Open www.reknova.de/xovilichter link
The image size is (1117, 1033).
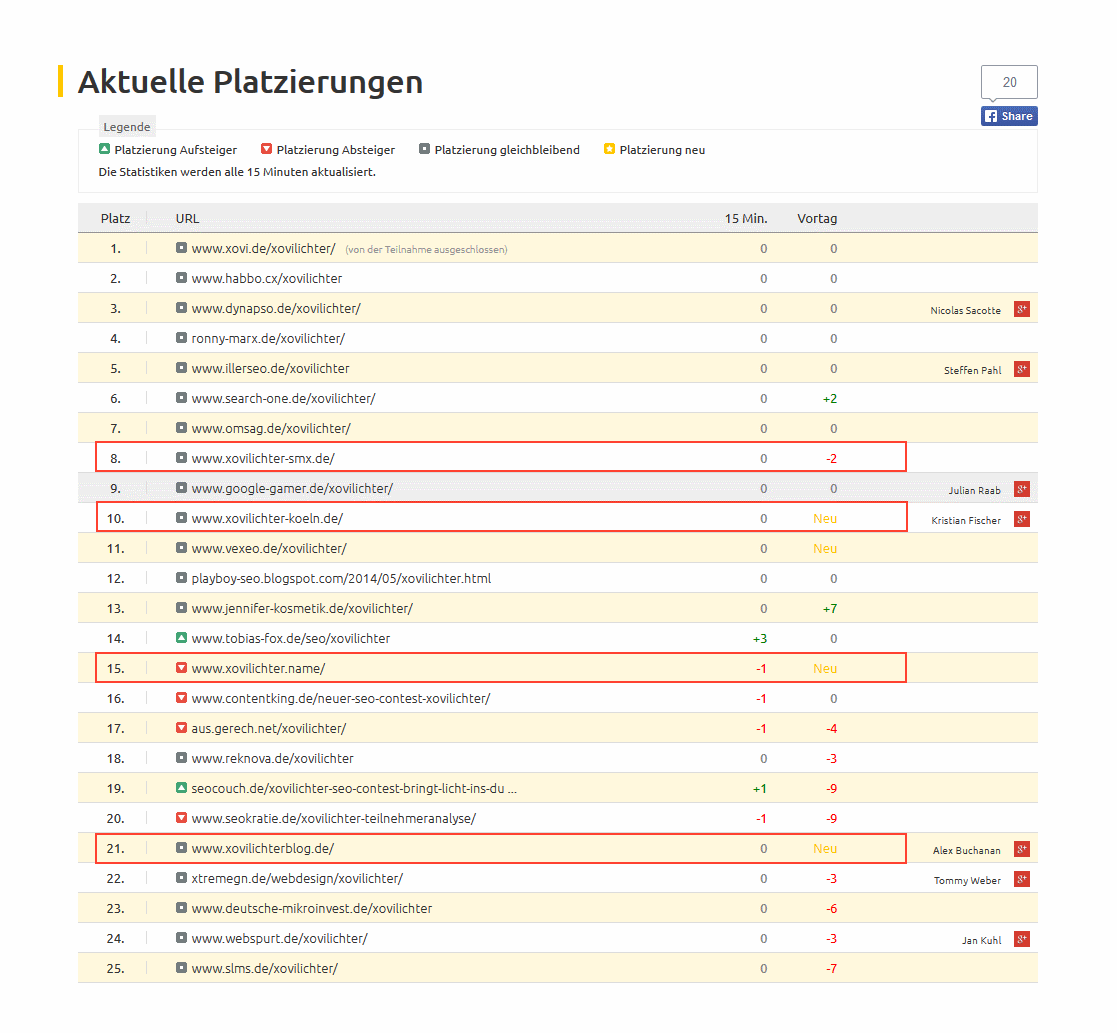[272, 758]
